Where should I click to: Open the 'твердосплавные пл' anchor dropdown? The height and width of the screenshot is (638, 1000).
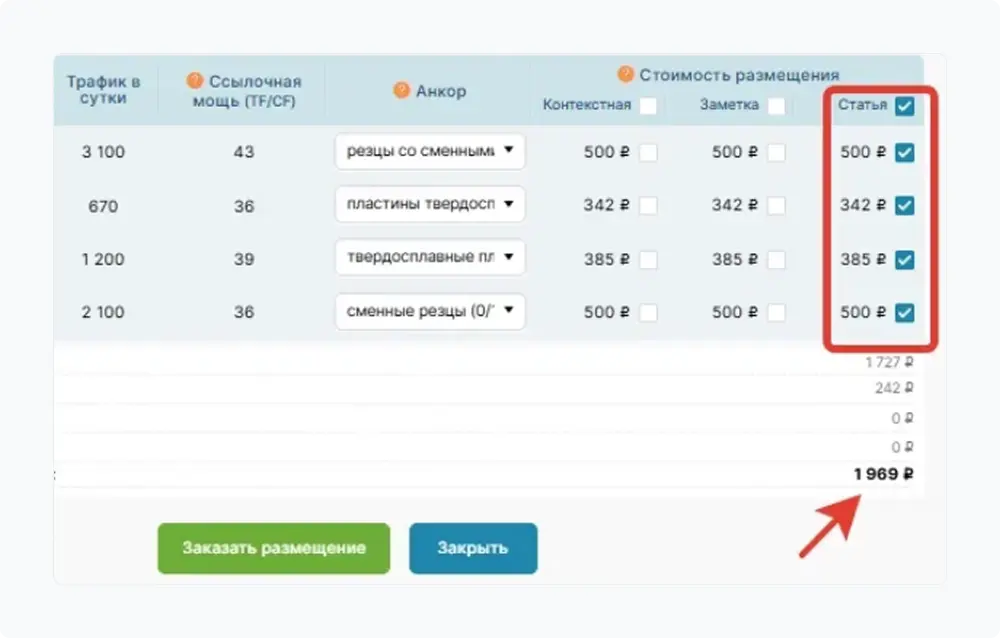(430, 258)
